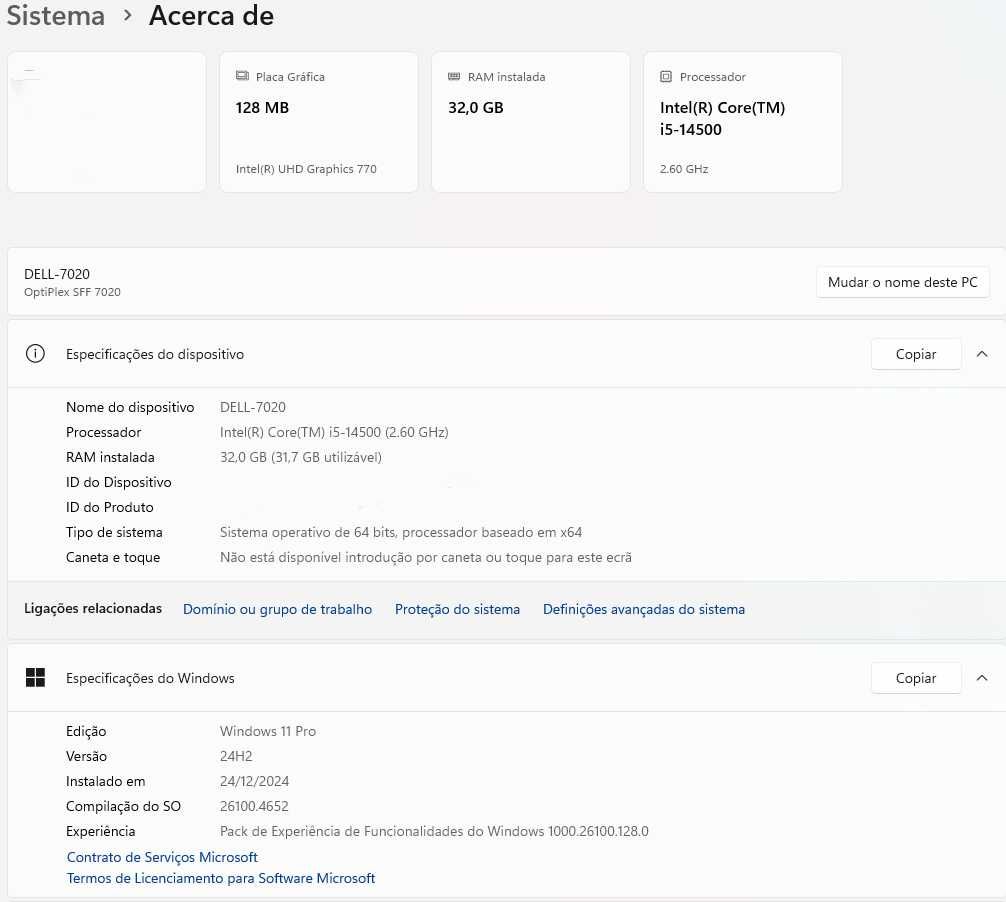Copy the device specifications
The width and height of the screenshot is (1006, 902).
[916, 354]
